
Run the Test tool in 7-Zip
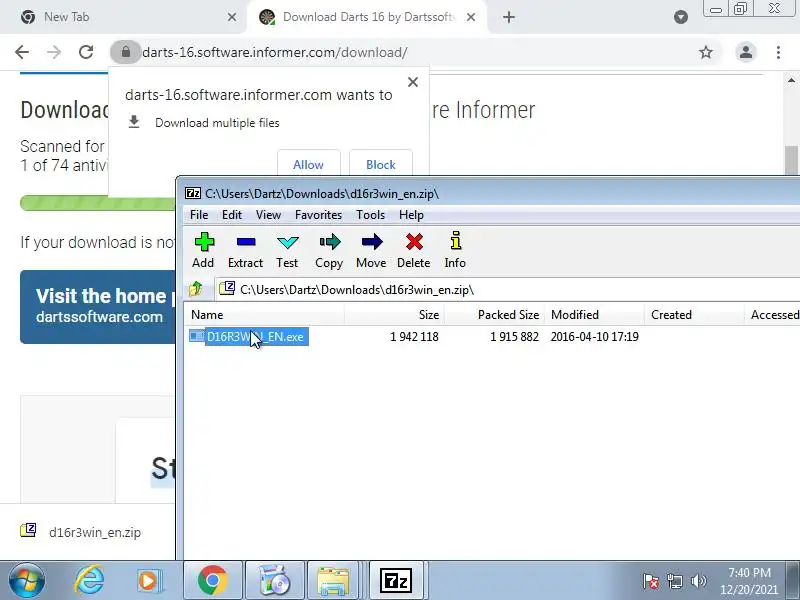287,250
